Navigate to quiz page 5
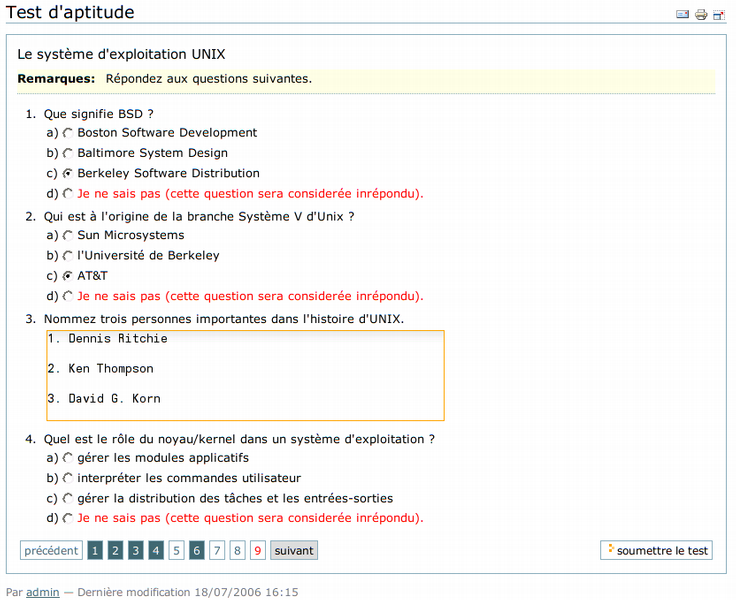 176,550
